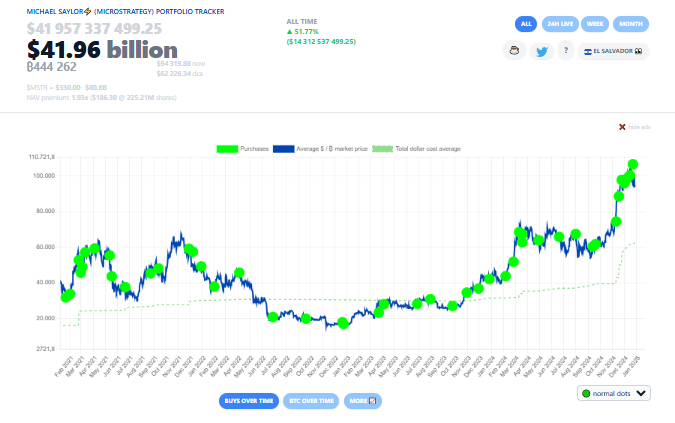Click the $62 226.34 dca value
Screen dimensions: 675x423
pyautogui.click(x=180, y=74)
